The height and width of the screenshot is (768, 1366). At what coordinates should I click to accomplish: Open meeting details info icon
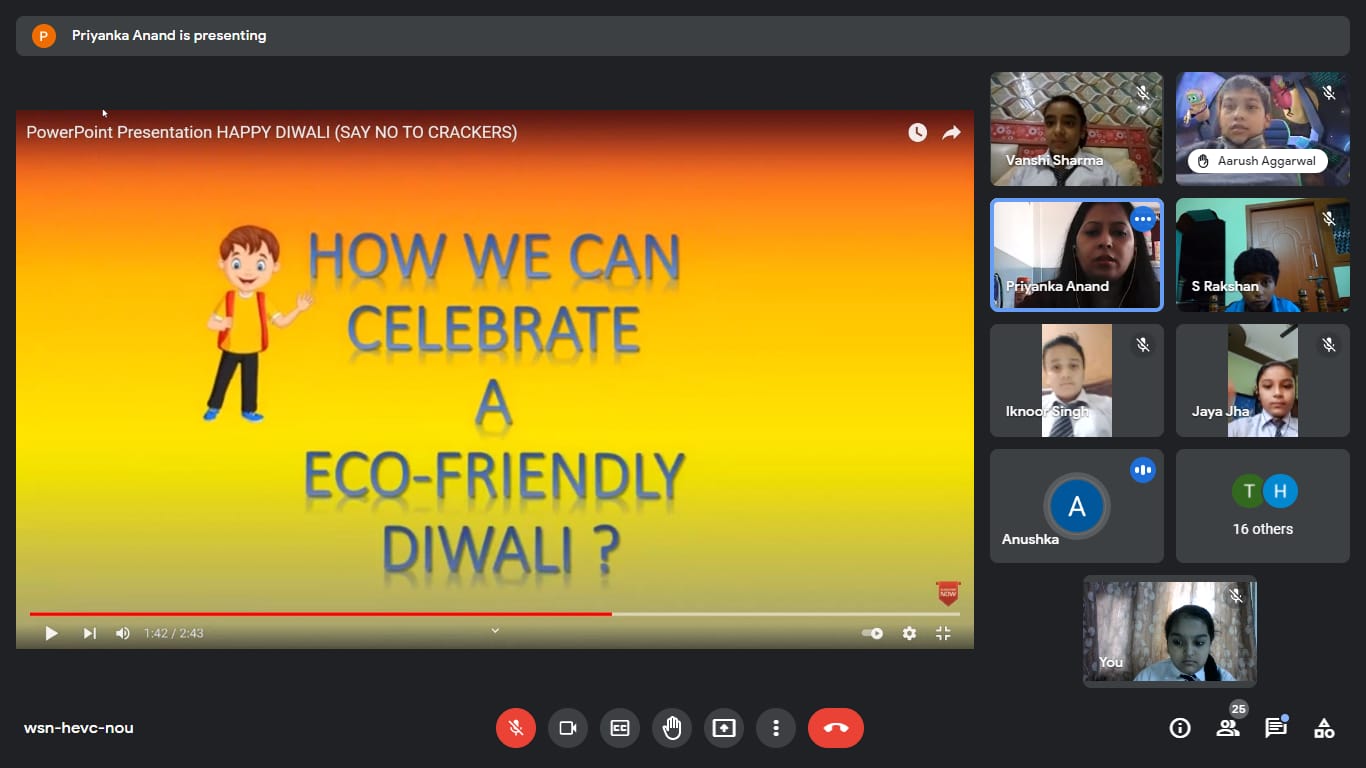pyautogui.click(x=1180, y=728)
